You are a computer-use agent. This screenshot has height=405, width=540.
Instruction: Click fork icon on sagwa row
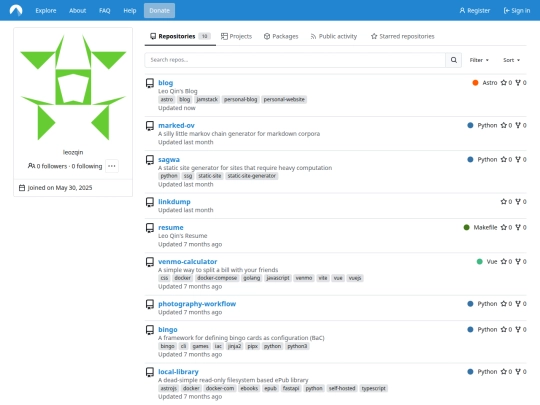518,159
